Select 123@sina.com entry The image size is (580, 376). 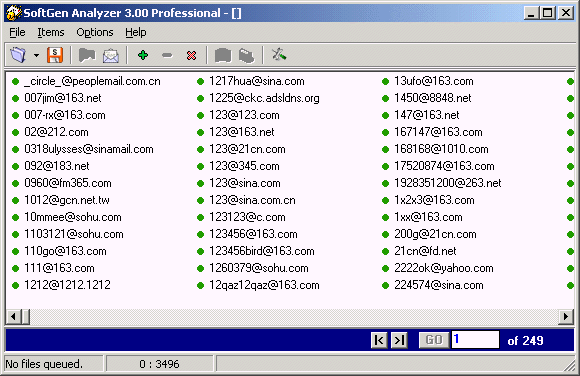point(245,183)
